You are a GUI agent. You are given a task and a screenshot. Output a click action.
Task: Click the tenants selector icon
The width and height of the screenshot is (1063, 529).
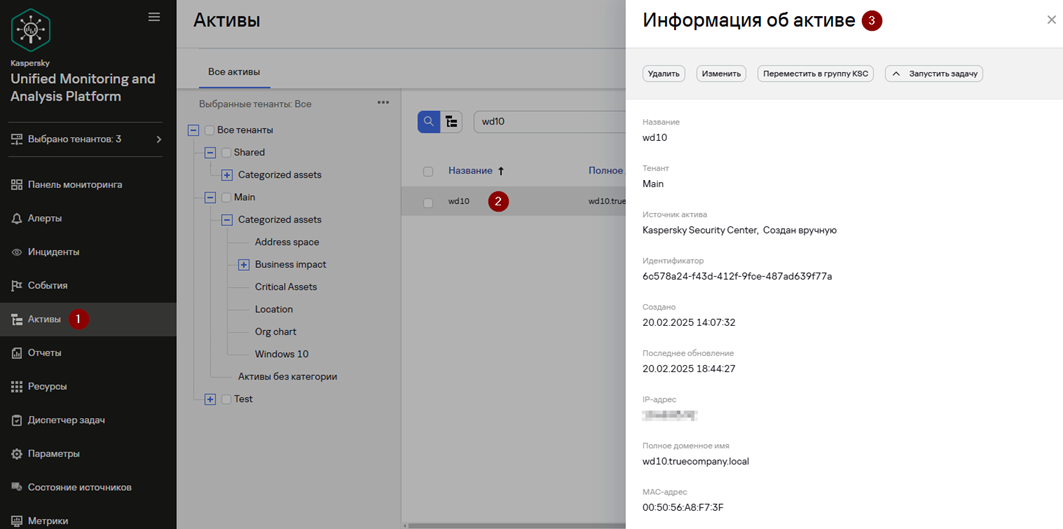click(x=17, y=139)
